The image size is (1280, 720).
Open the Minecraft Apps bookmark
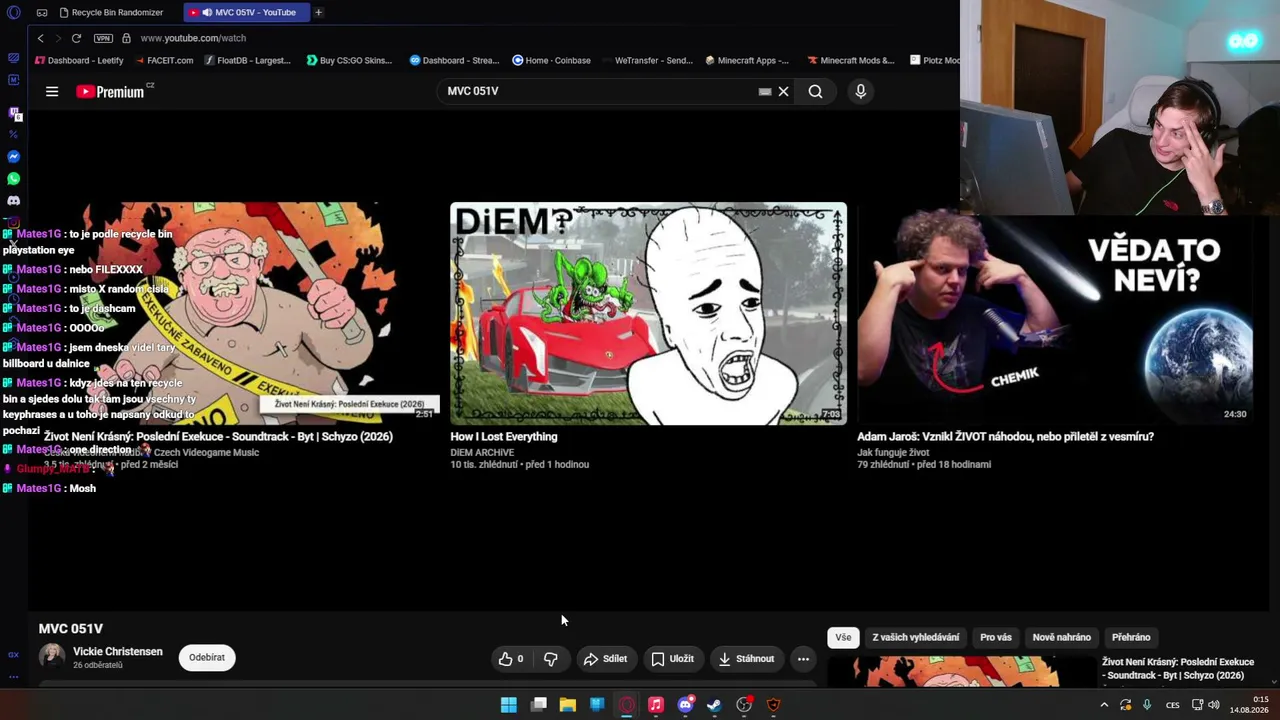747,60
